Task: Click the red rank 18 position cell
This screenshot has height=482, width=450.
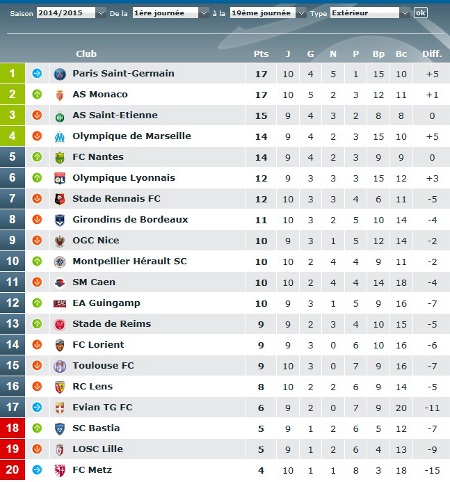Action: 12,428
